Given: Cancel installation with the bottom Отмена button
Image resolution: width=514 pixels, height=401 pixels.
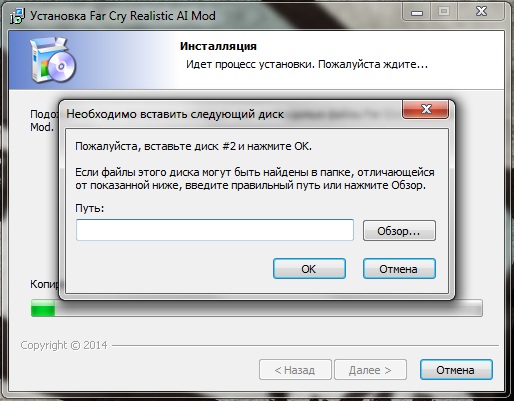Looking at the screenshot, I should (x=456, y=370).
